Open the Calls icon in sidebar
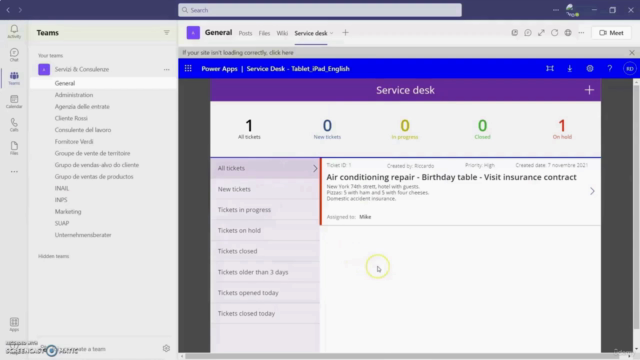Viewport: 640px width, 360px height. click(x=14, y=124)
